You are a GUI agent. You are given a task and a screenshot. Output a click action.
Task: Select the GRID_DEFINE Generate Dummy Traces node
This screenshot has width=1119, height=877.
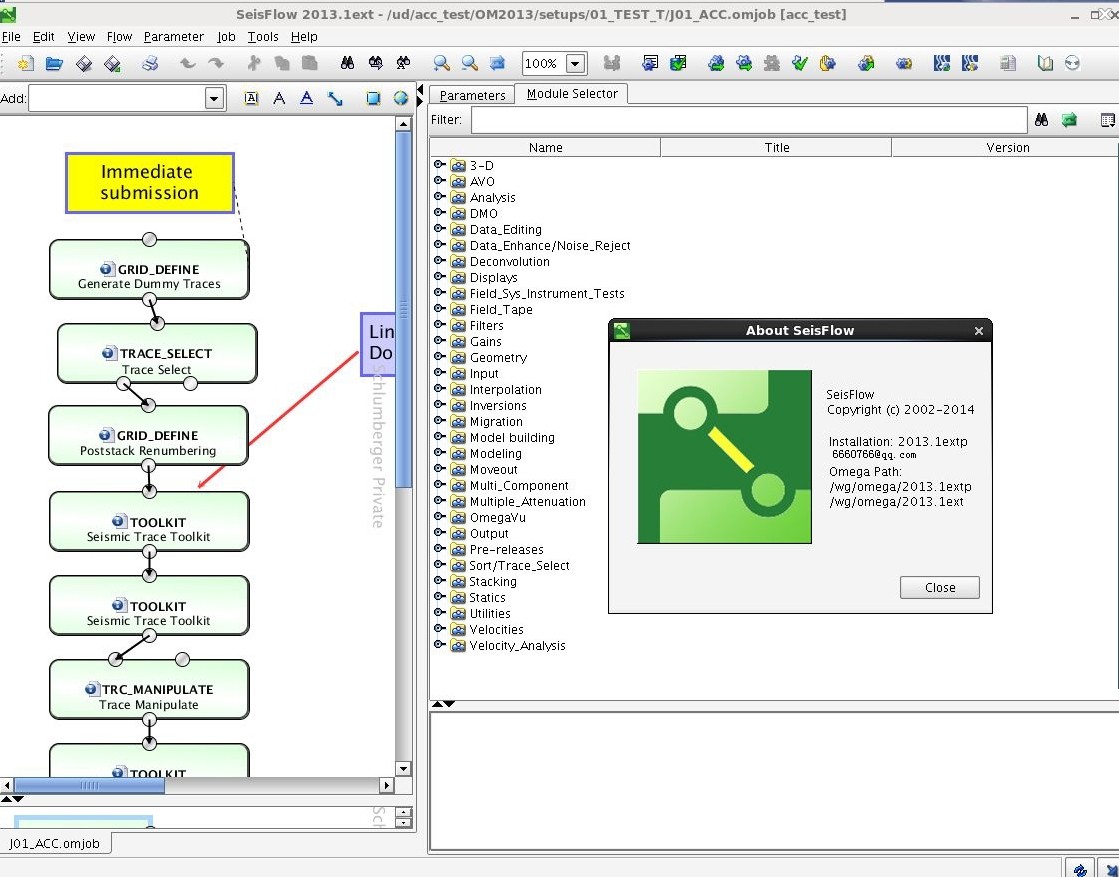tap(149, 270)
